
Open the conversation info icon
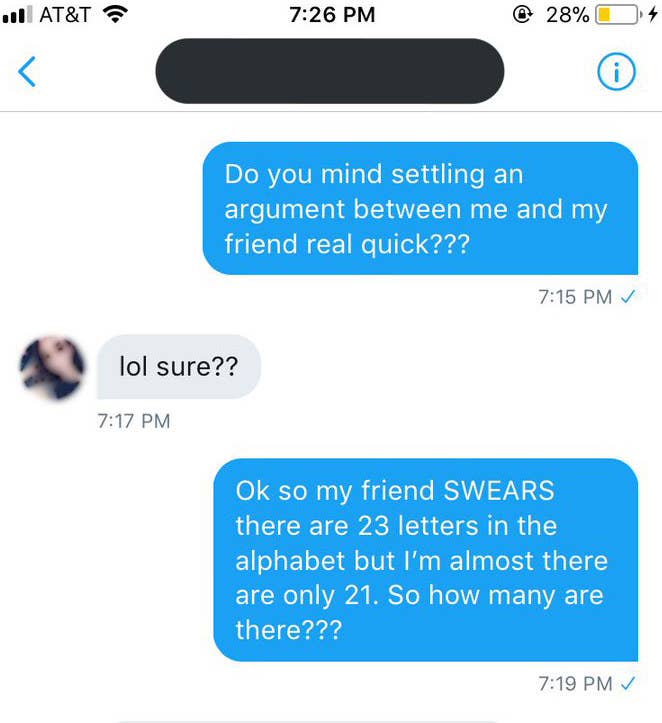(x=616, y=71)
